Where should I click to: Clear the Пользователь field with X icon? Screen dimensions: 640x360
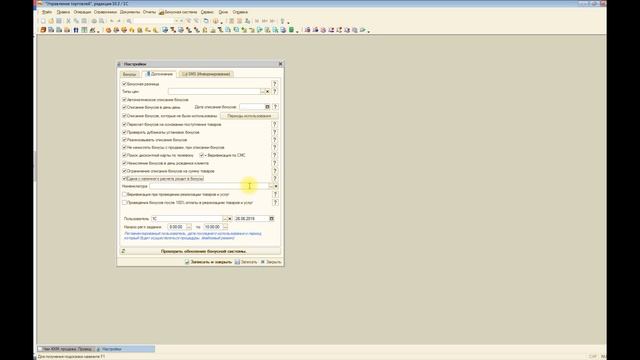pos(230,219)
